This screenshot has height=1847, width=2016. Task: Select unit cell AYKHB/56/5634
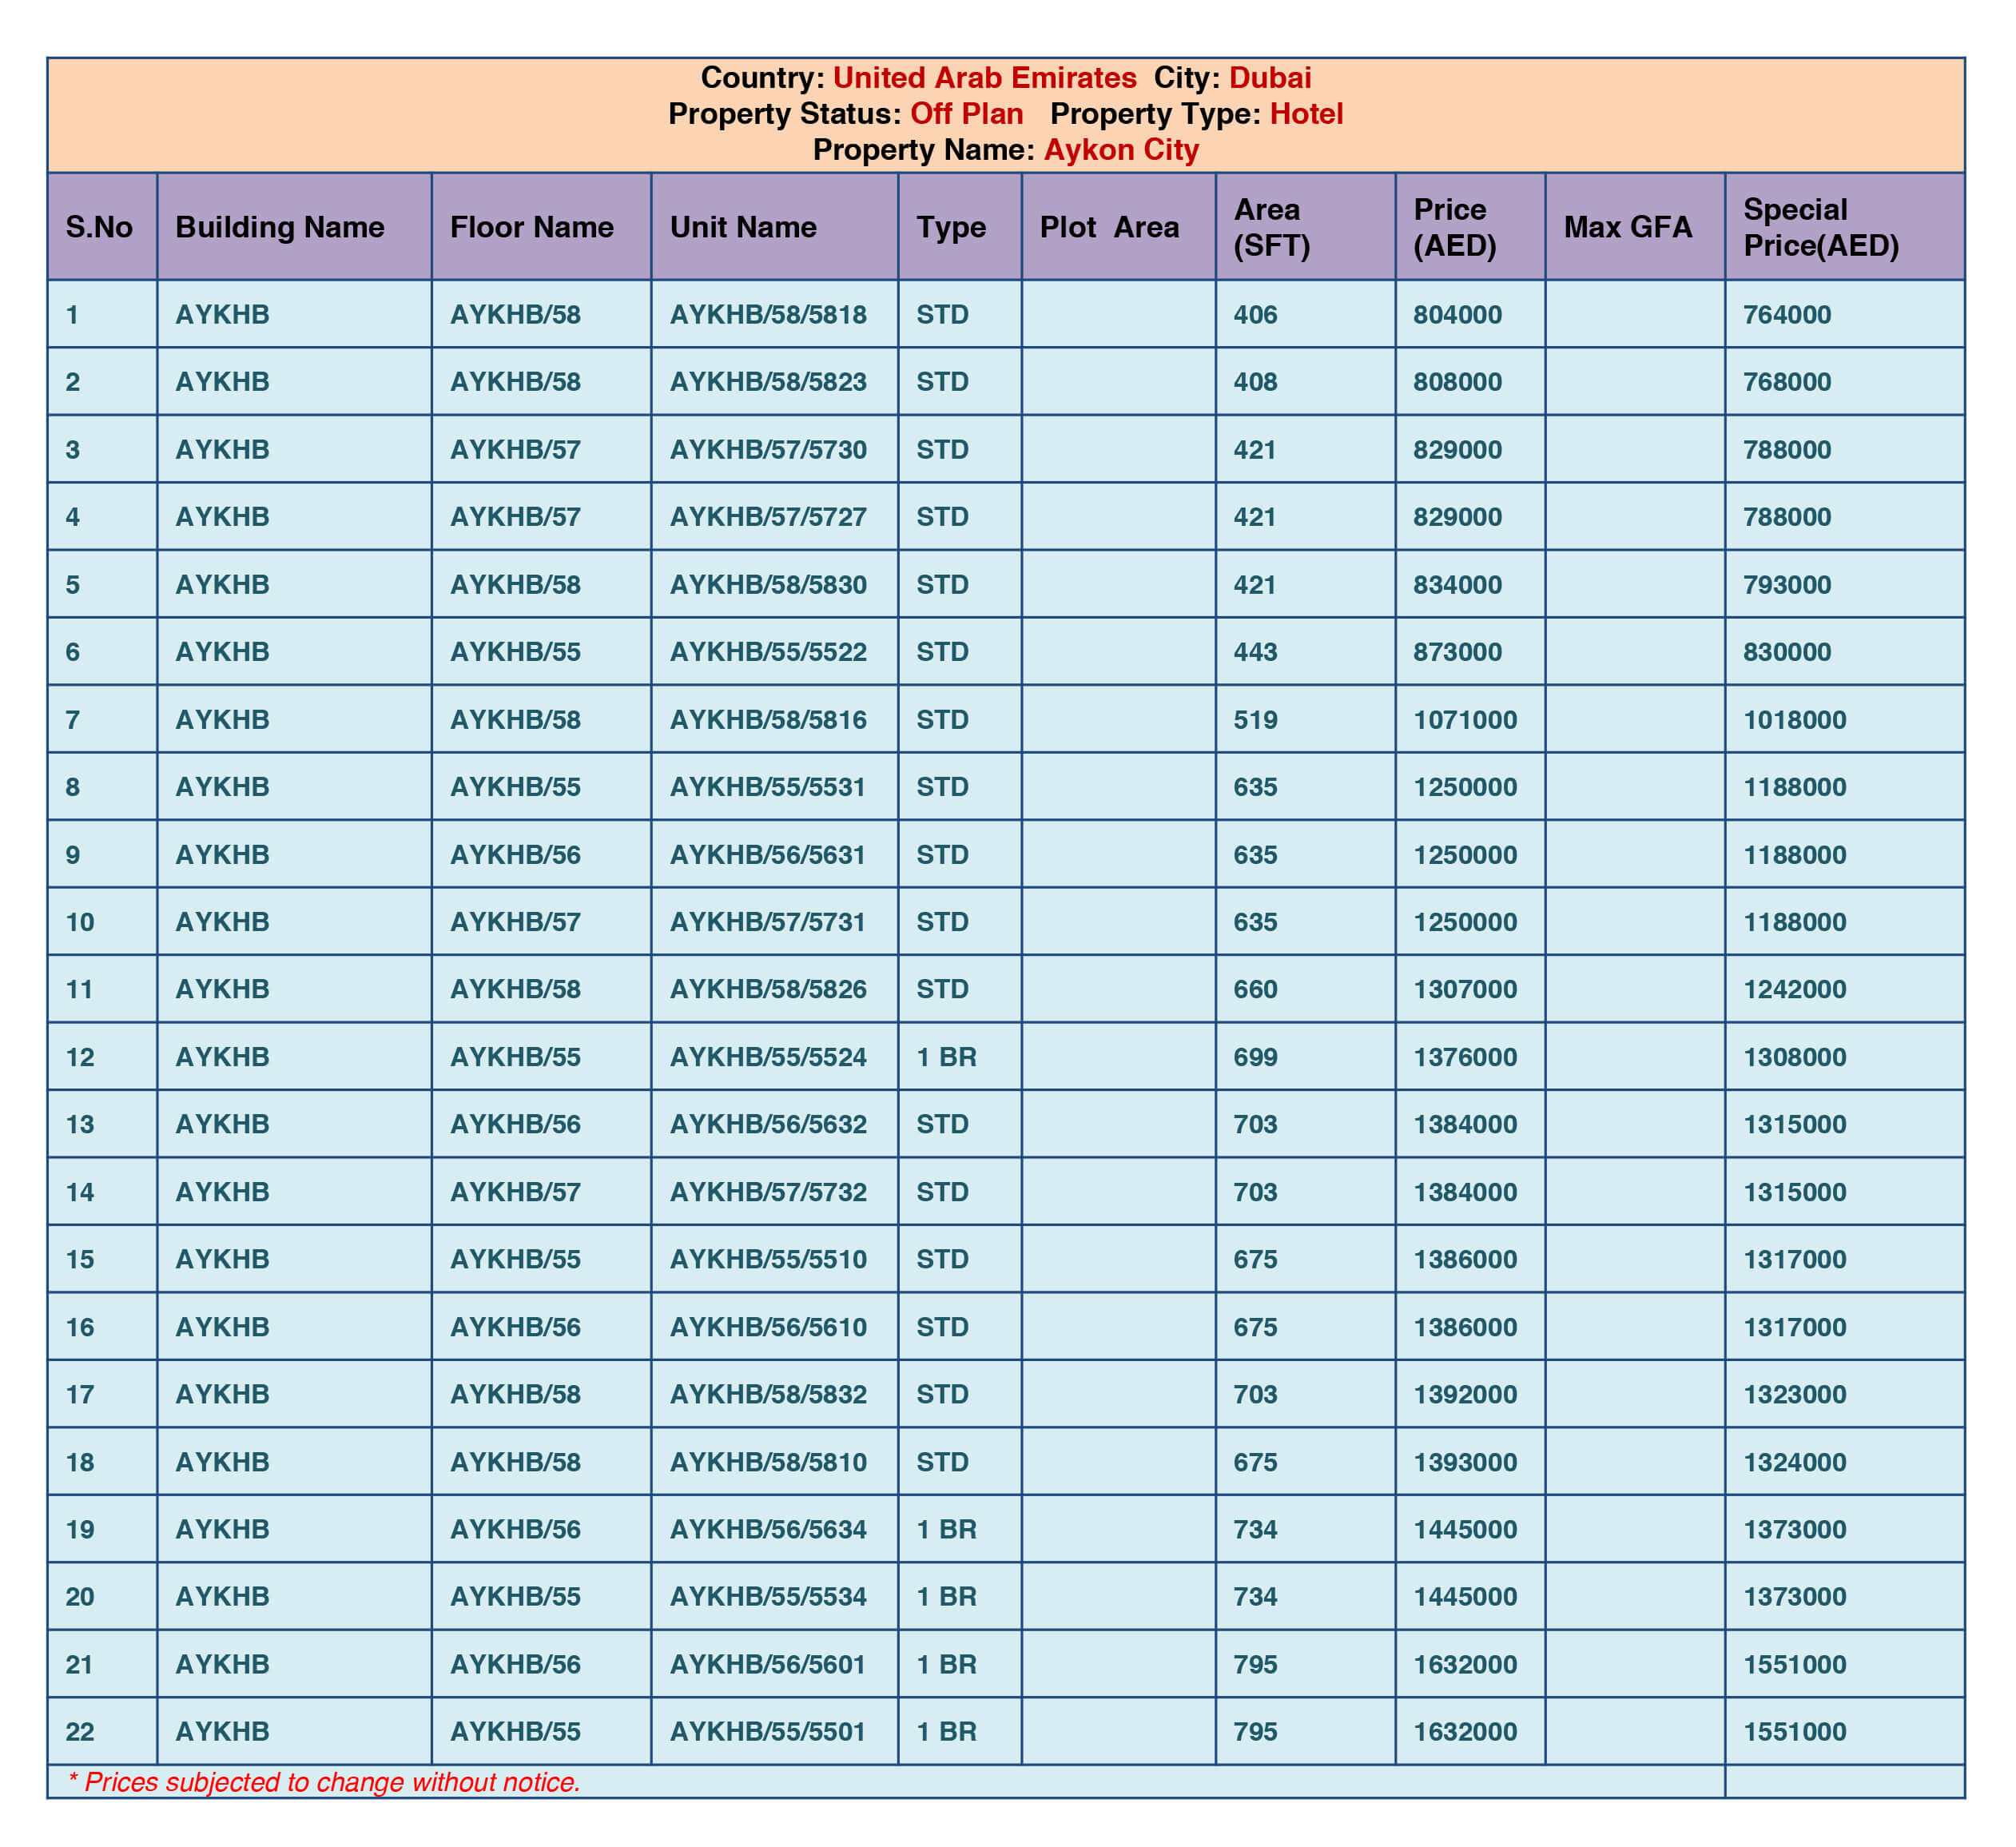tap(775, 1529)
